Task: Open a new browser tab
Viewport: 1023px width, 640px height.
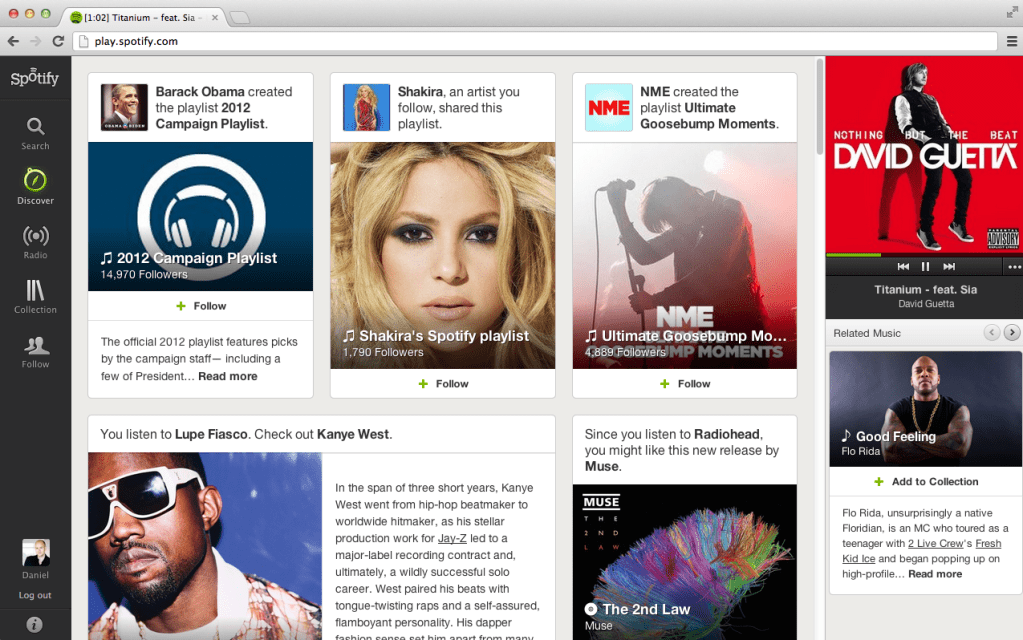Action: (x=240, y=18)
